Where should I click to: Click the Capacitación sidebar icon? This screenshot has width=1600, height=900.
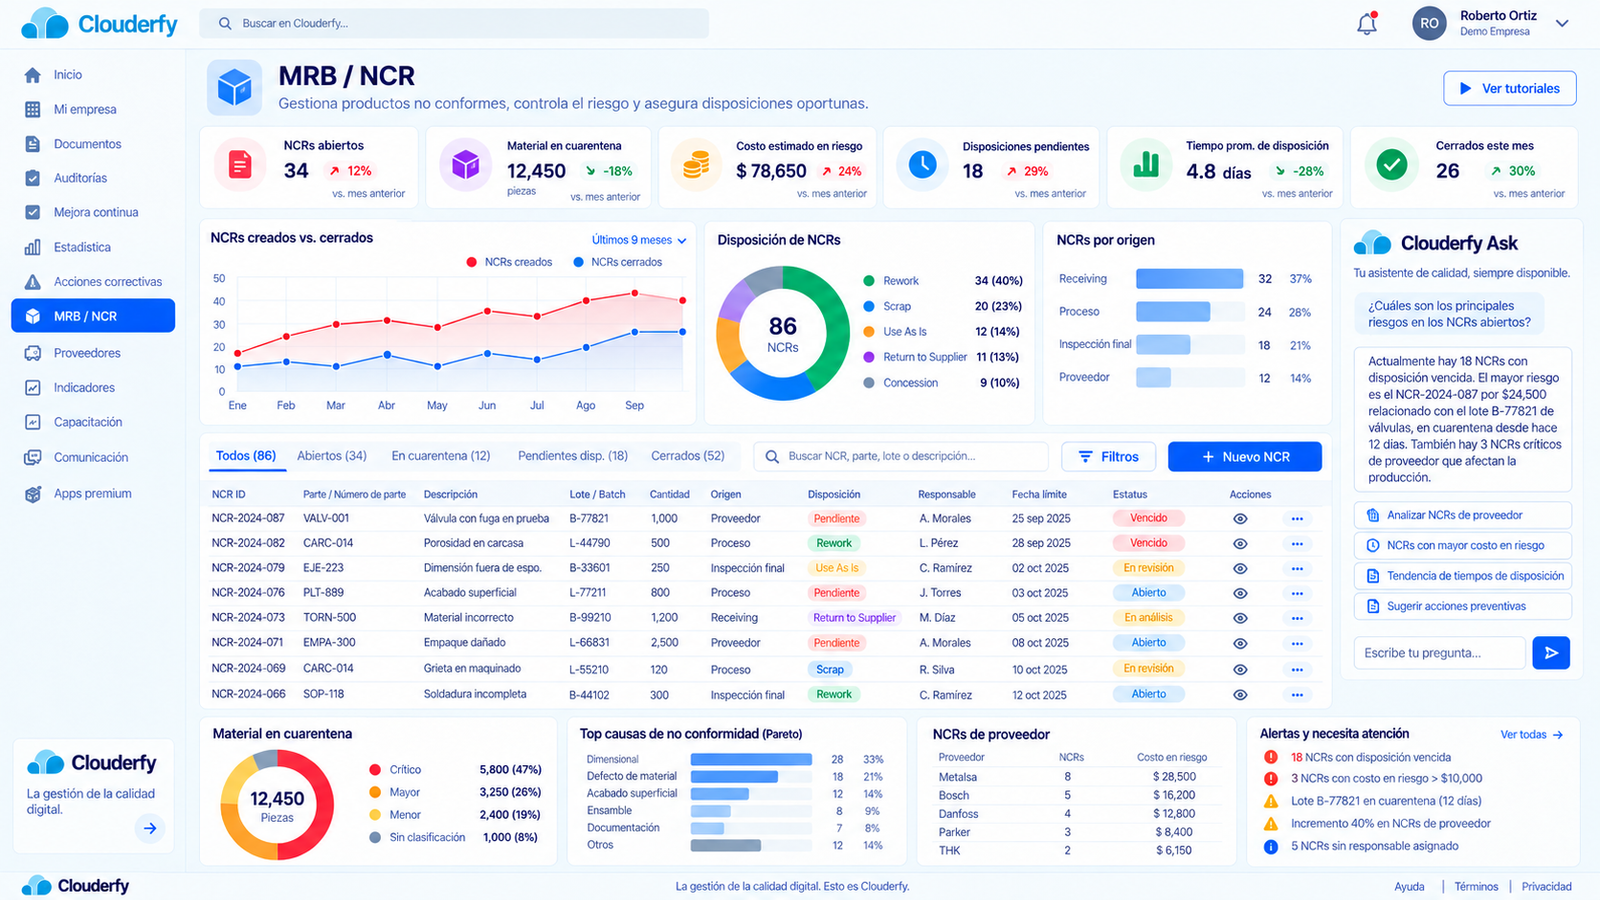click(33, 422)
